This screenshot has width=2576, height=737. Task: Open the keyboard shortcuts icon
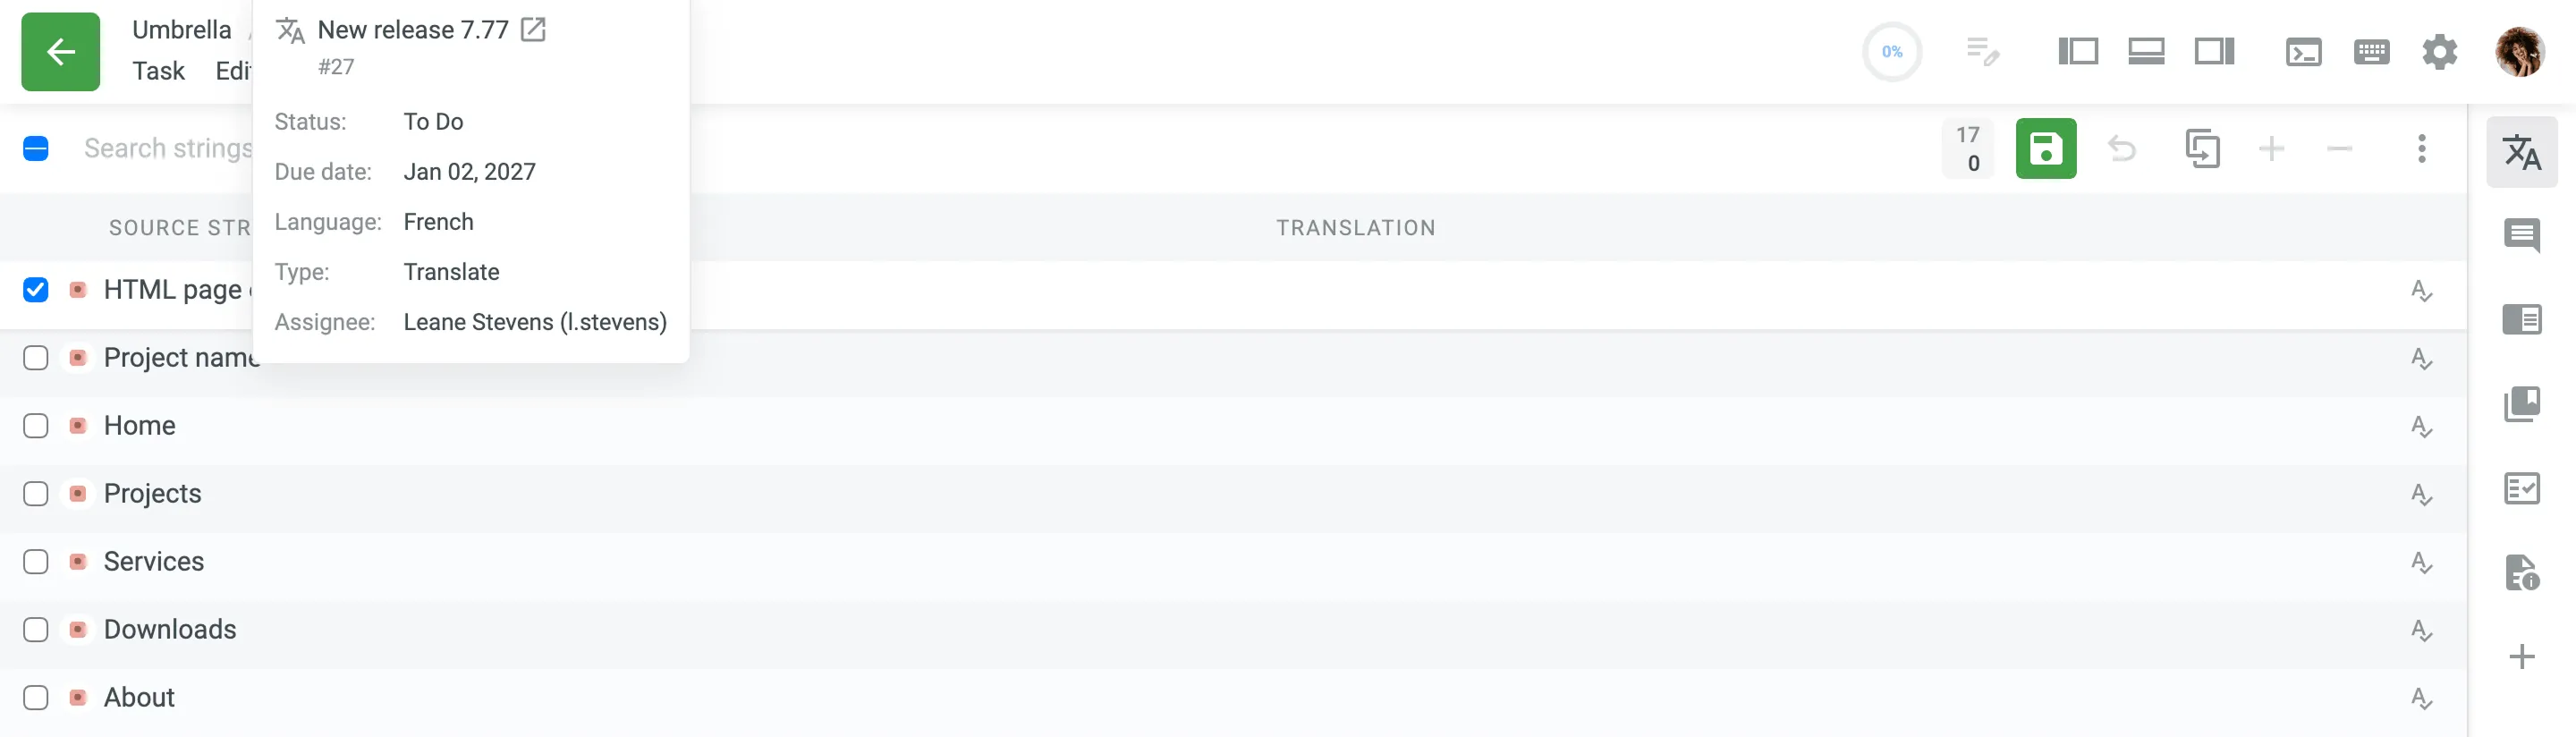pyautogui.click(x=2371, y=52)
